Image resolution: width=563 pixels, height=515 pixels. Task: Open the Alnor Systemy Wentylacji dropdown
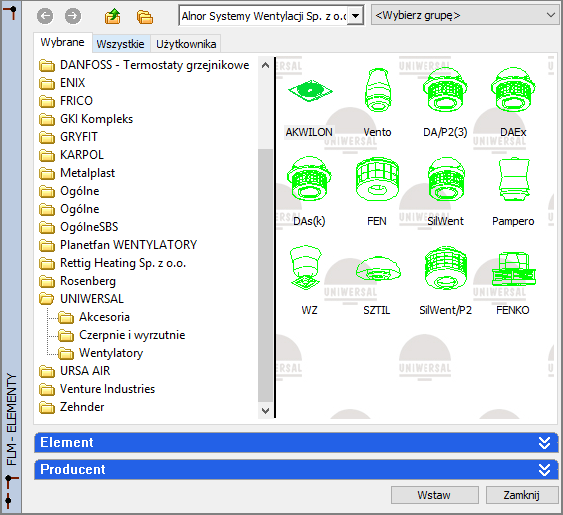[x=355, y=16]
